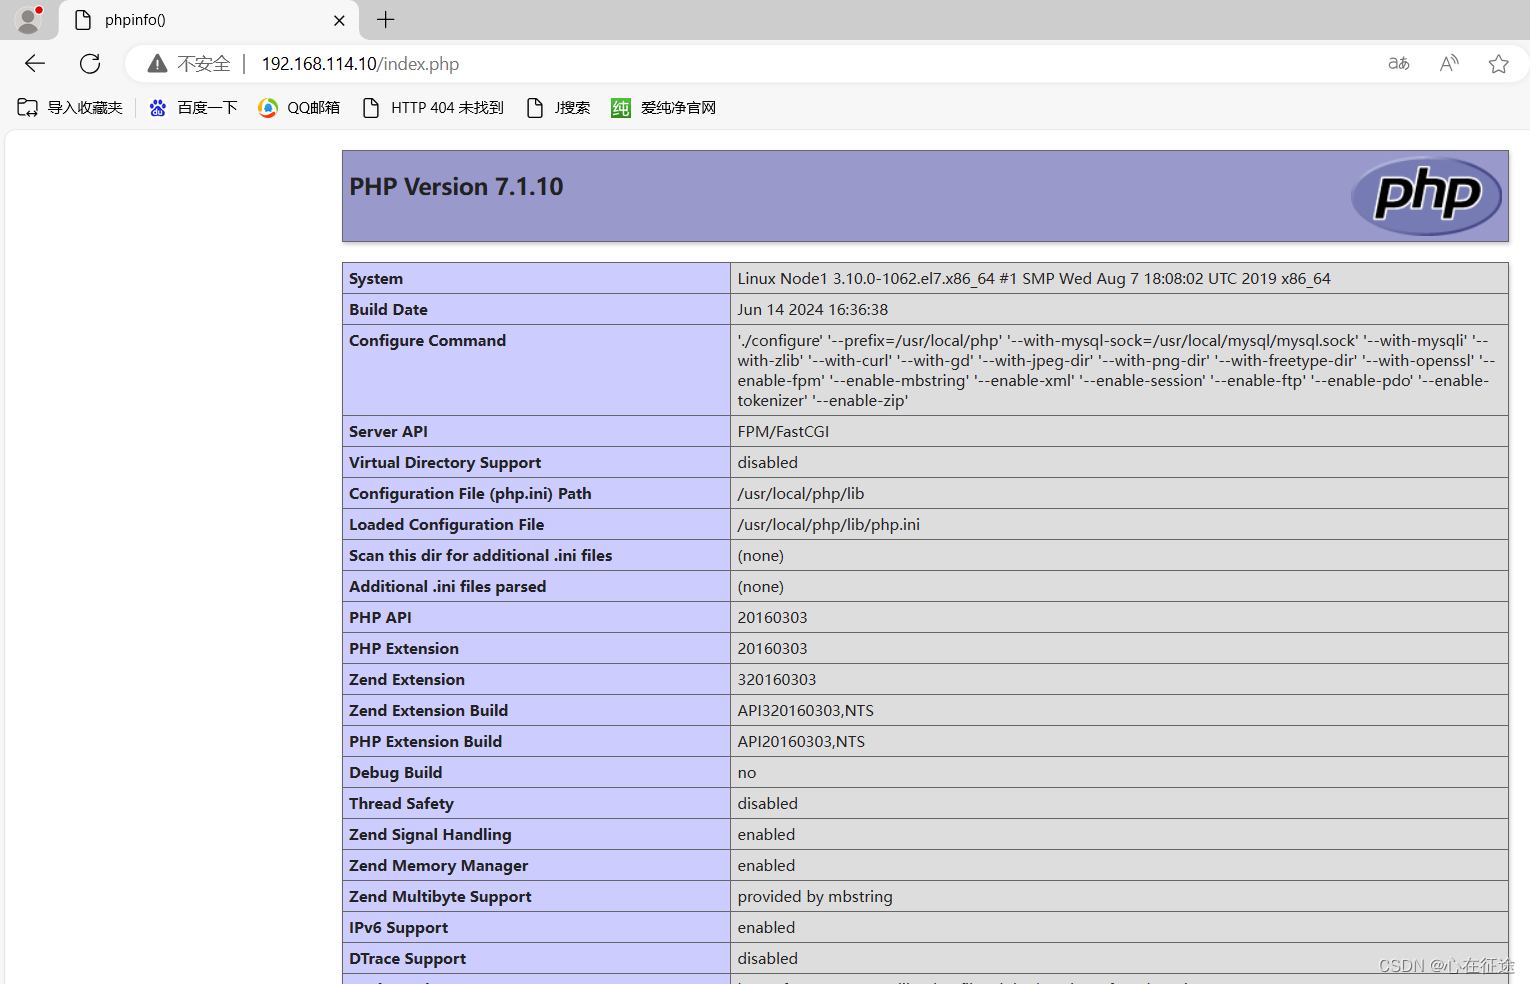Open the translate page icon
Screen dimensions: 1530x984
1399,64
